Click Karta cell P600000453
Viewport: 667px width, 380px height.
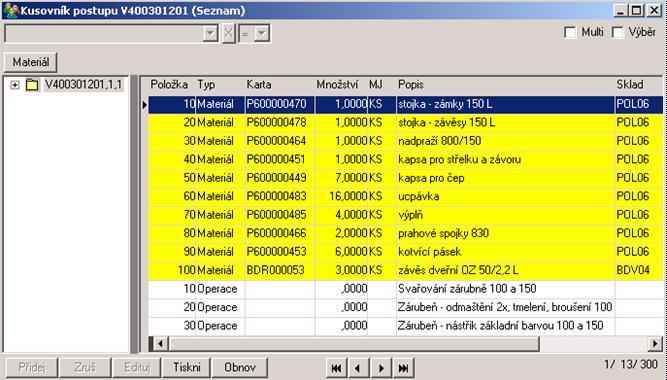tap(279, 252)
